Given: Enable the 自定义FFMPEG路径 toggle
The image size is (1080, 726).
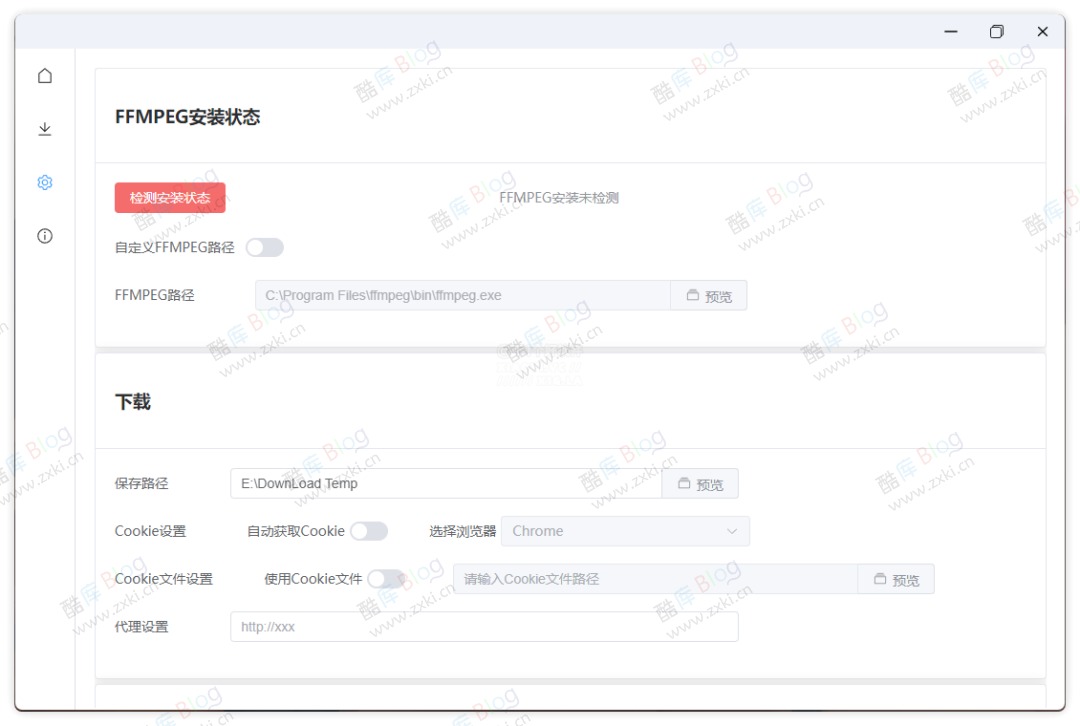Looking at the screenshot, I should click(264, 247).
